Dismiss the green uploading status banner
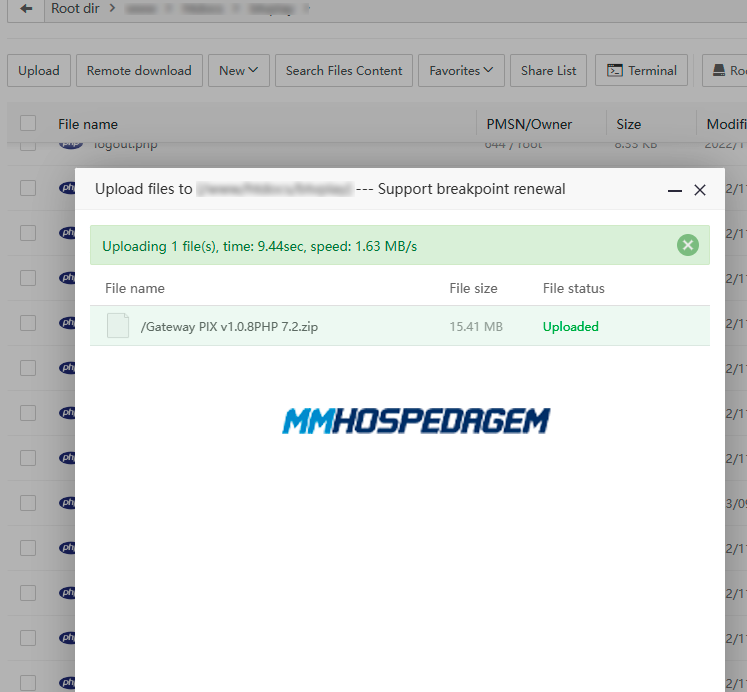The image size is (747, 692). (x=687, y=245)
